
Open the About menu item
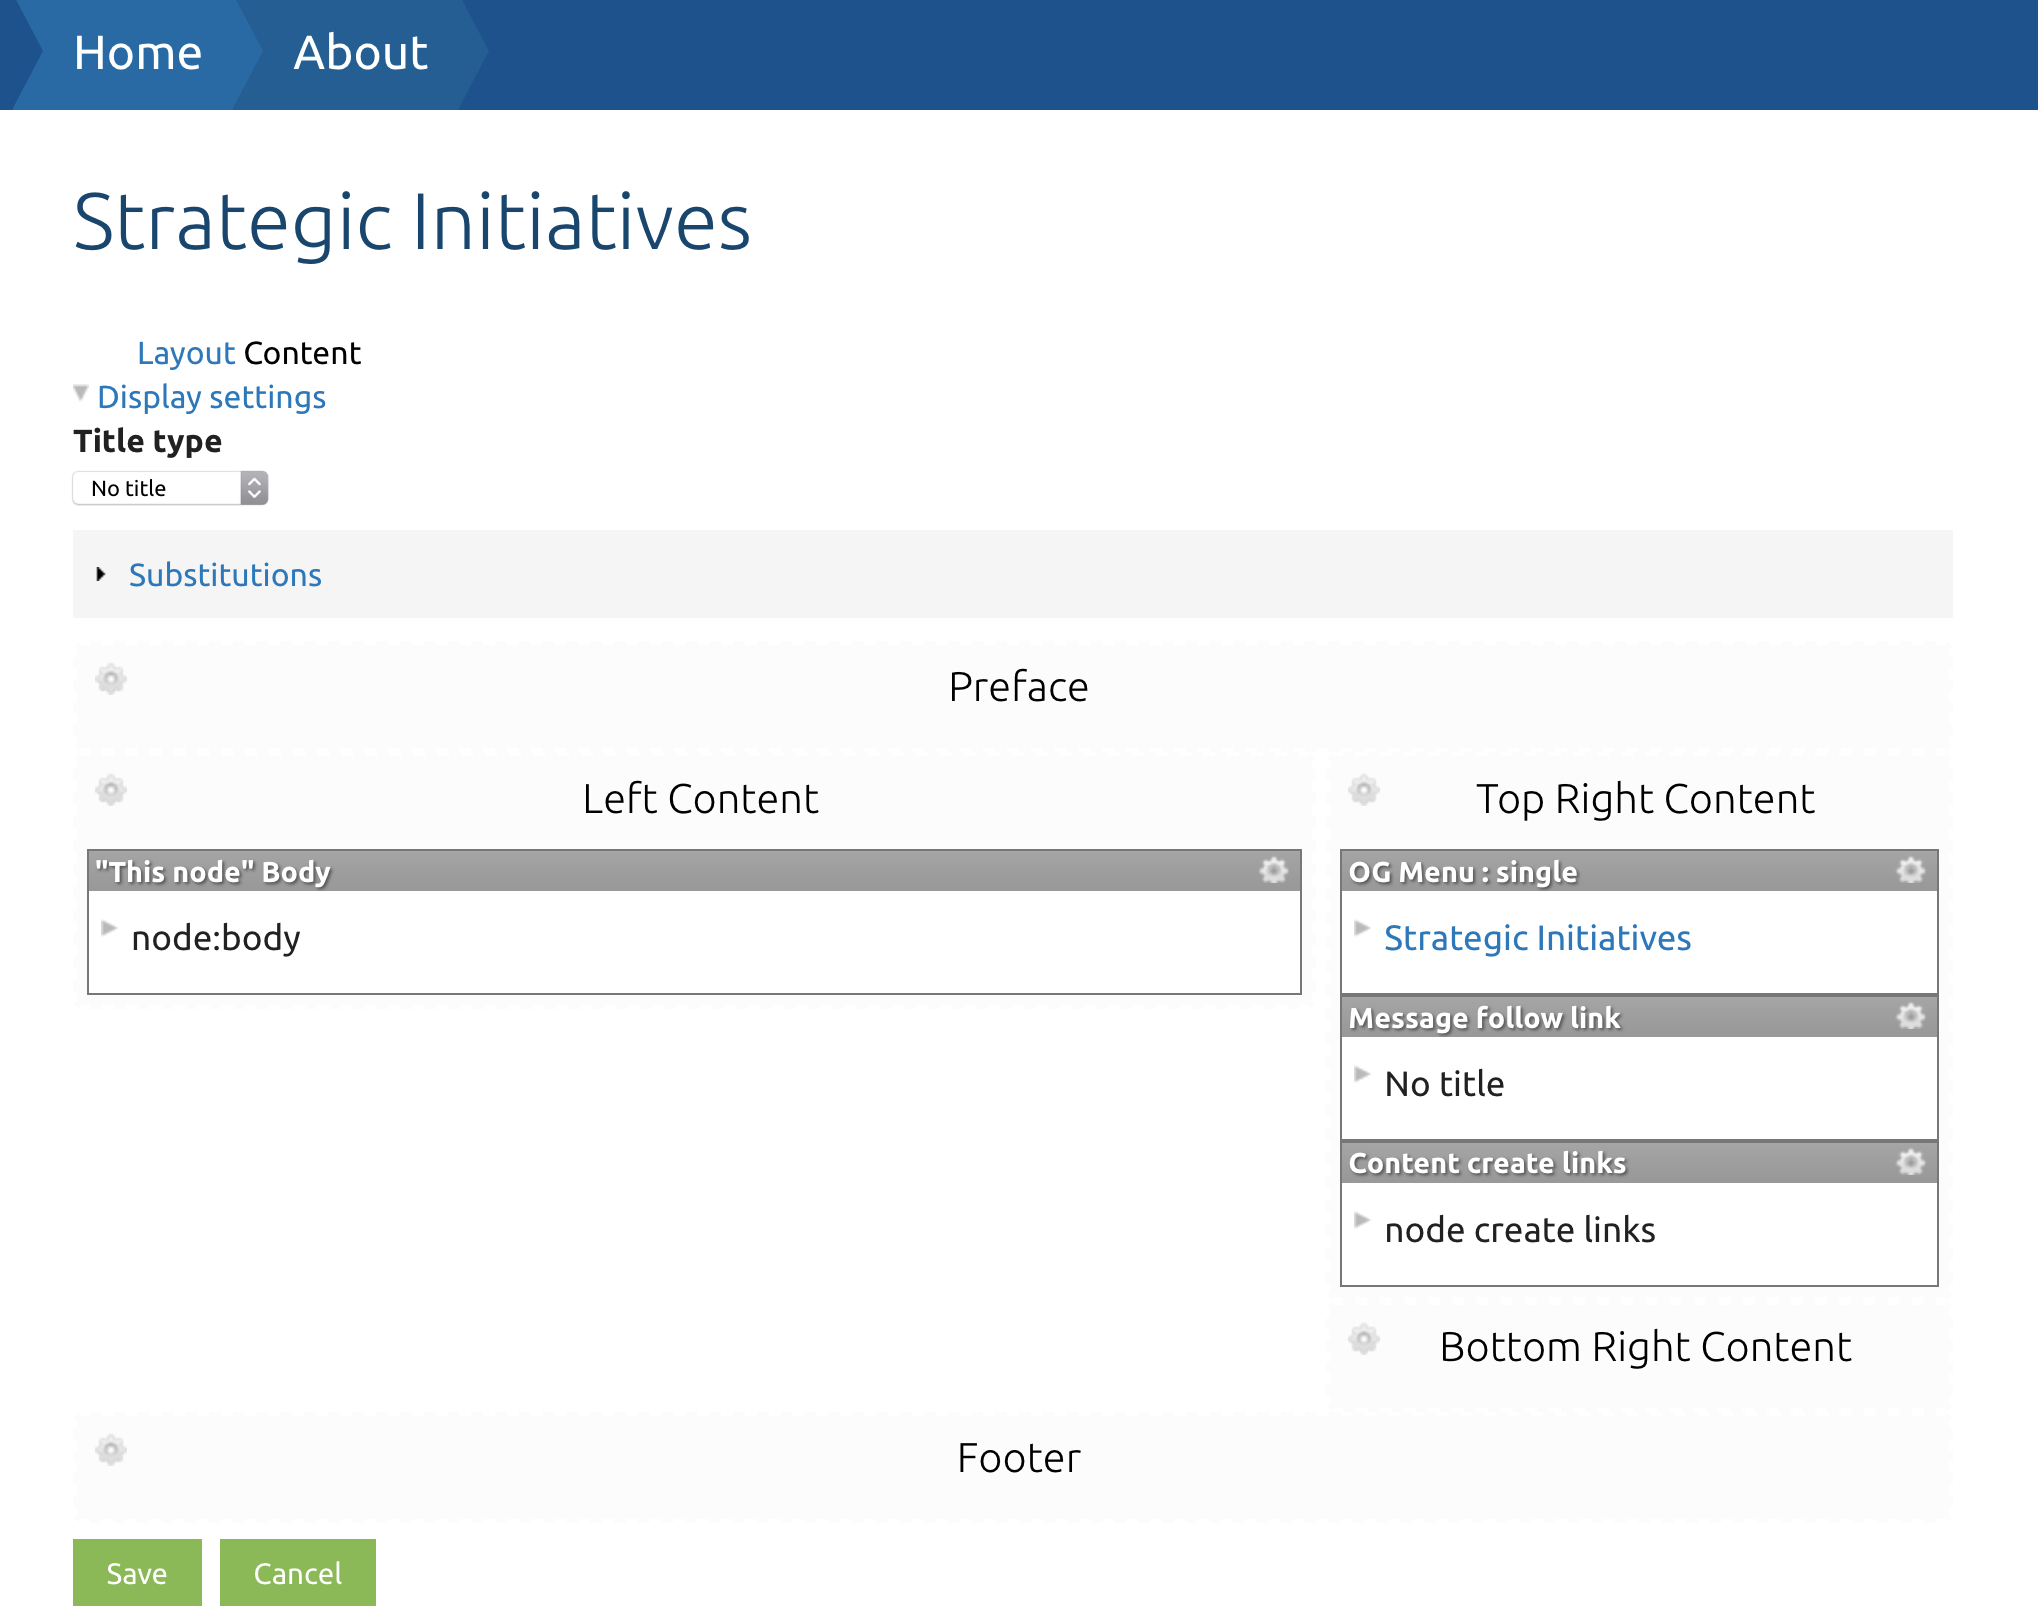(361, 53)
